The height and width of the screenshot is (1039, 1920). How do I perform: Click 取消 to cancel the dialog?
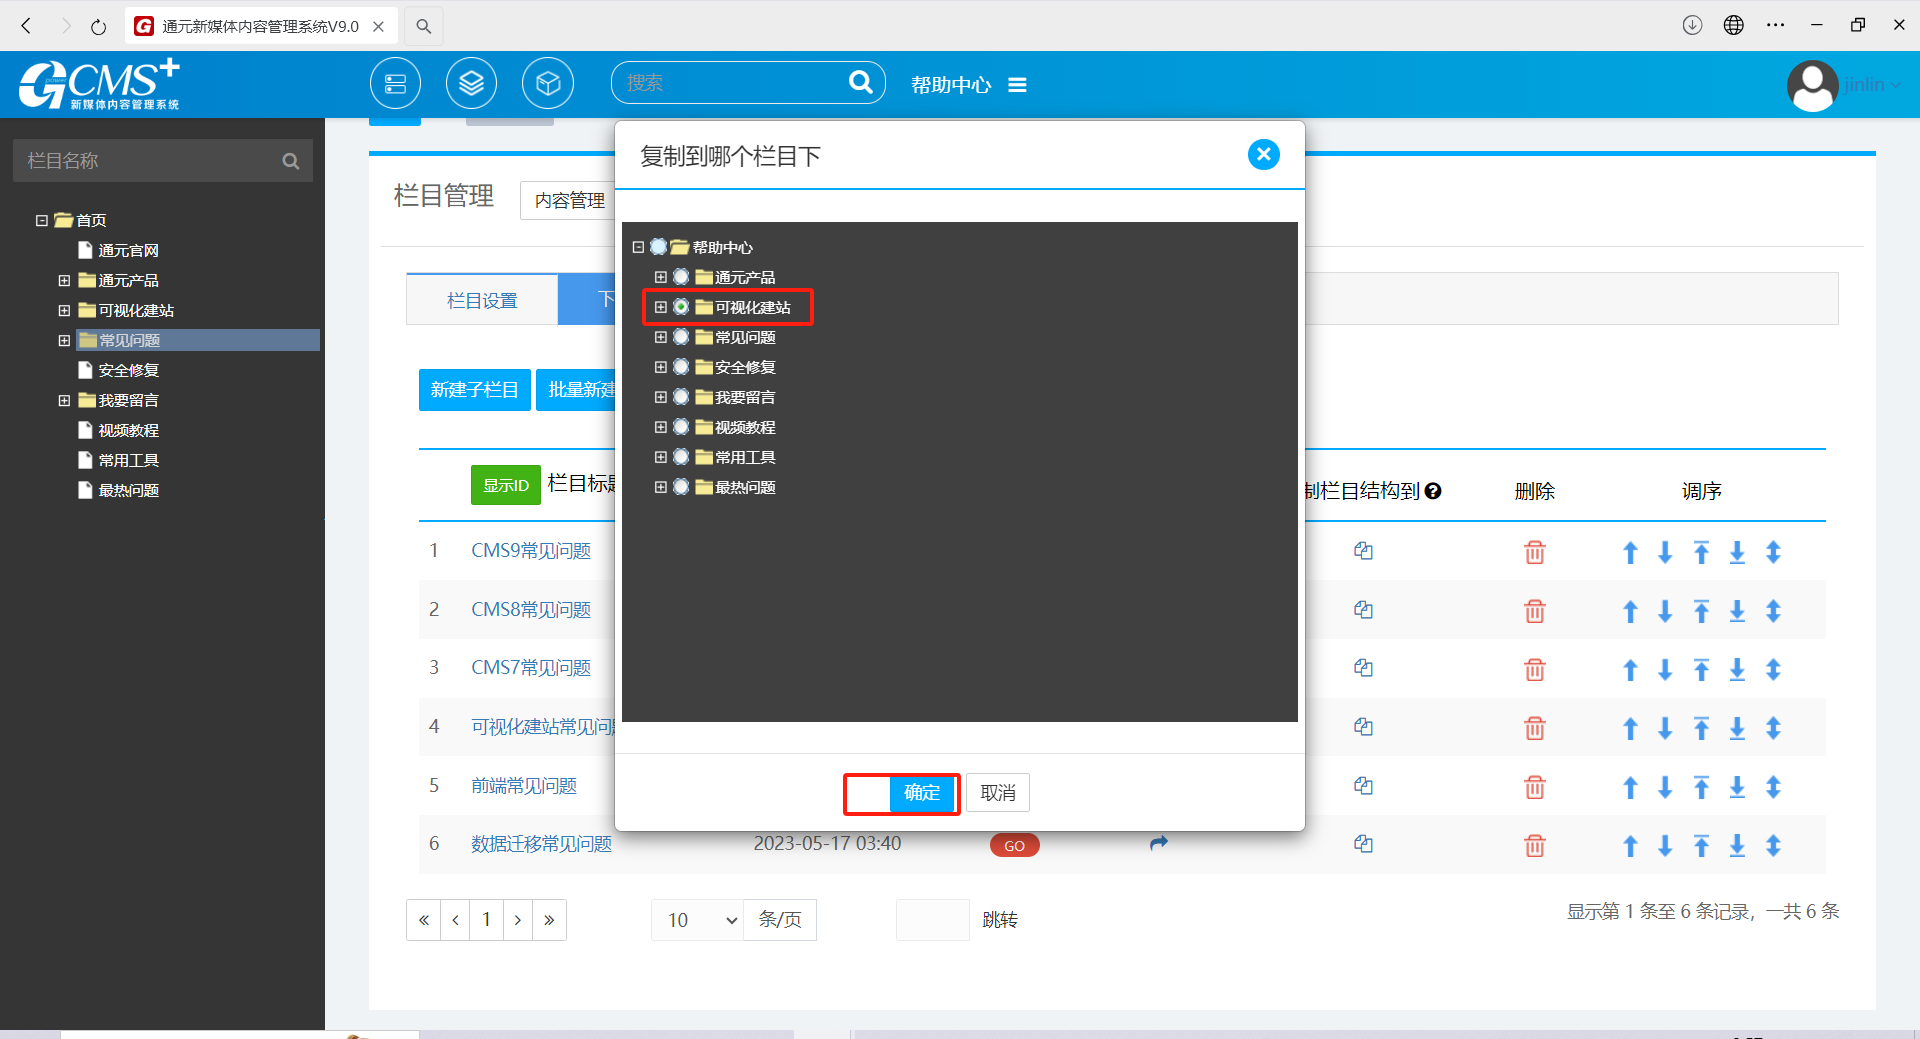(997, 793)
